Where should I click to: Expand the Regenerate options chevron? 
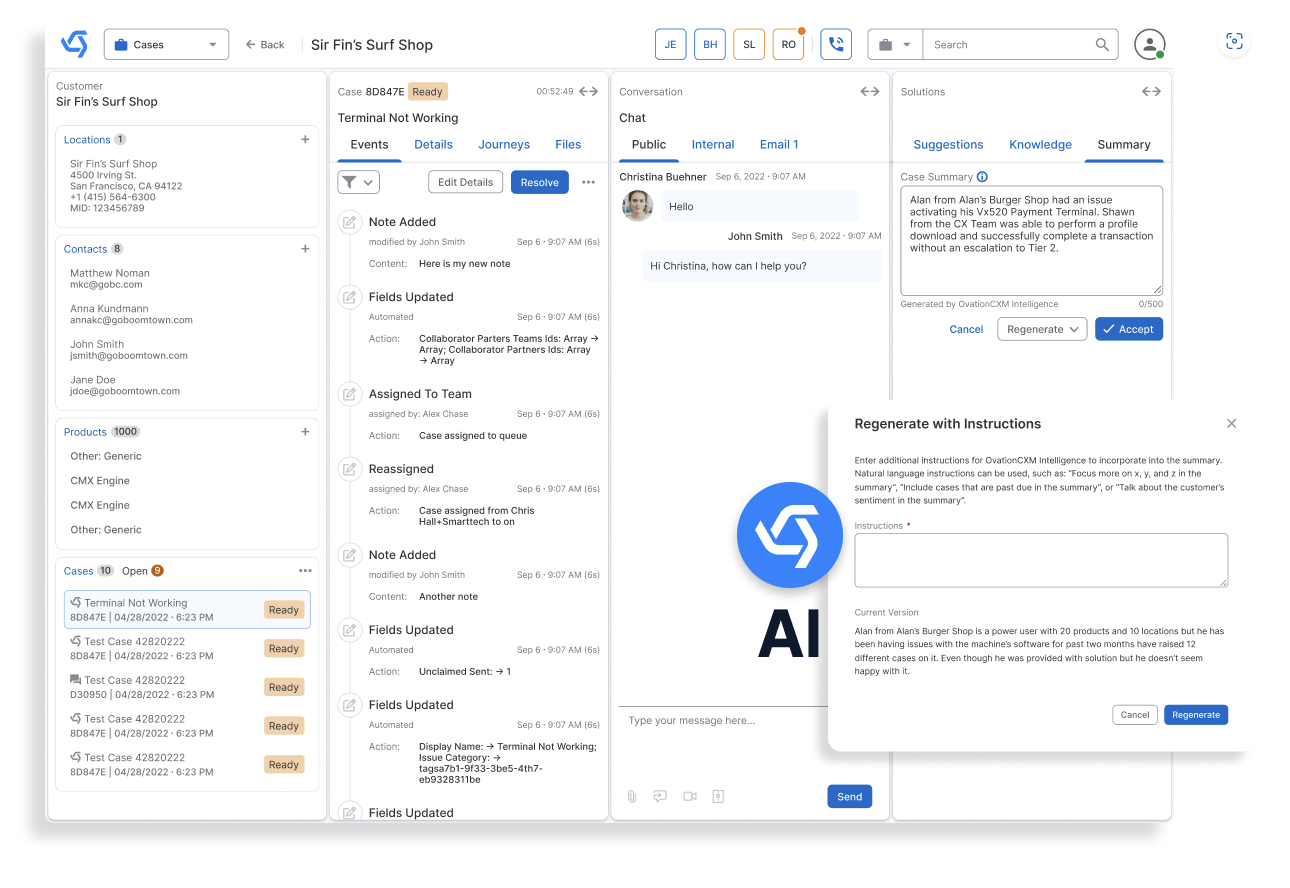click(1076, 329)
